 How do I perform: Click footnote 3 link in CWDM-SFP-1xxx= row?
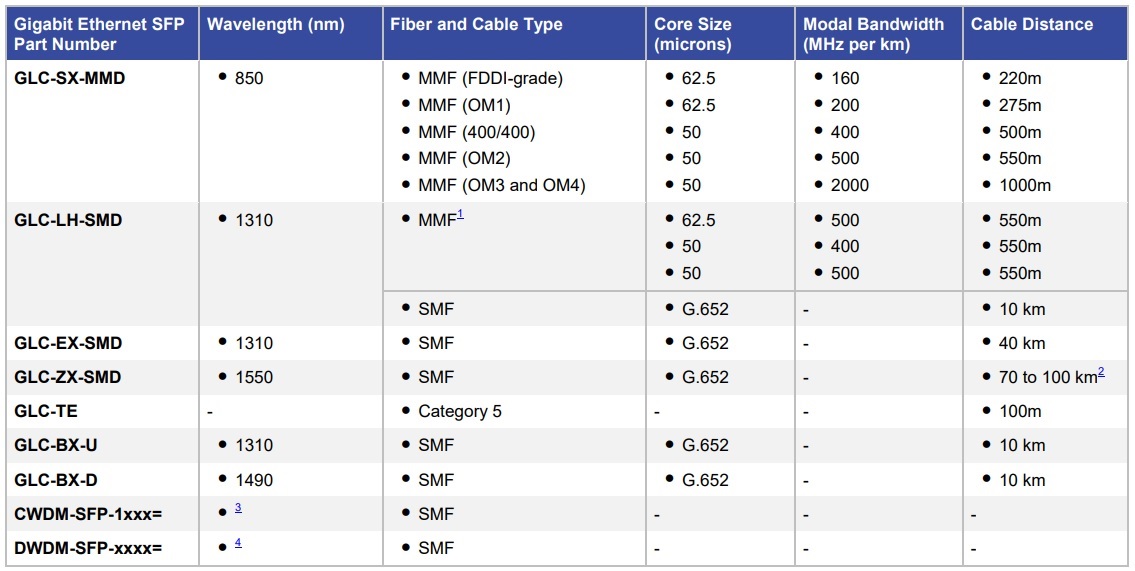238,508
